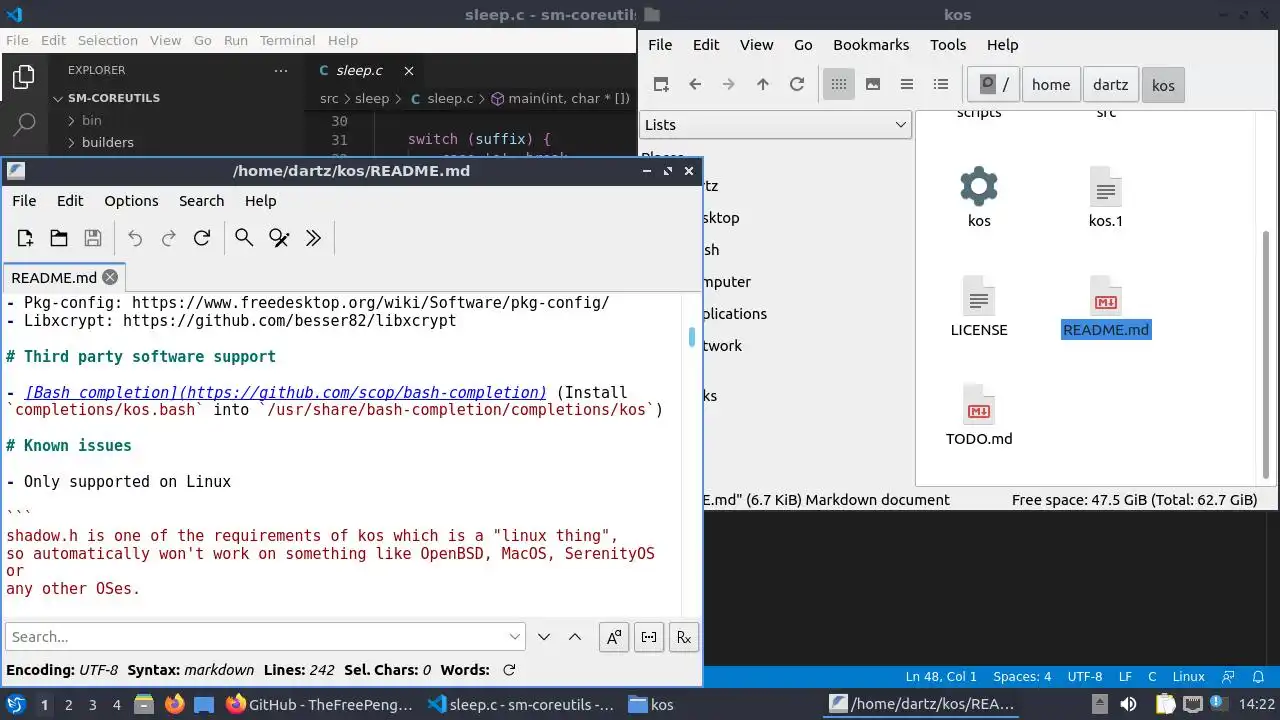Toggle regular expression search option
This screenshot has height=720, width=1280.
(684, 637)
